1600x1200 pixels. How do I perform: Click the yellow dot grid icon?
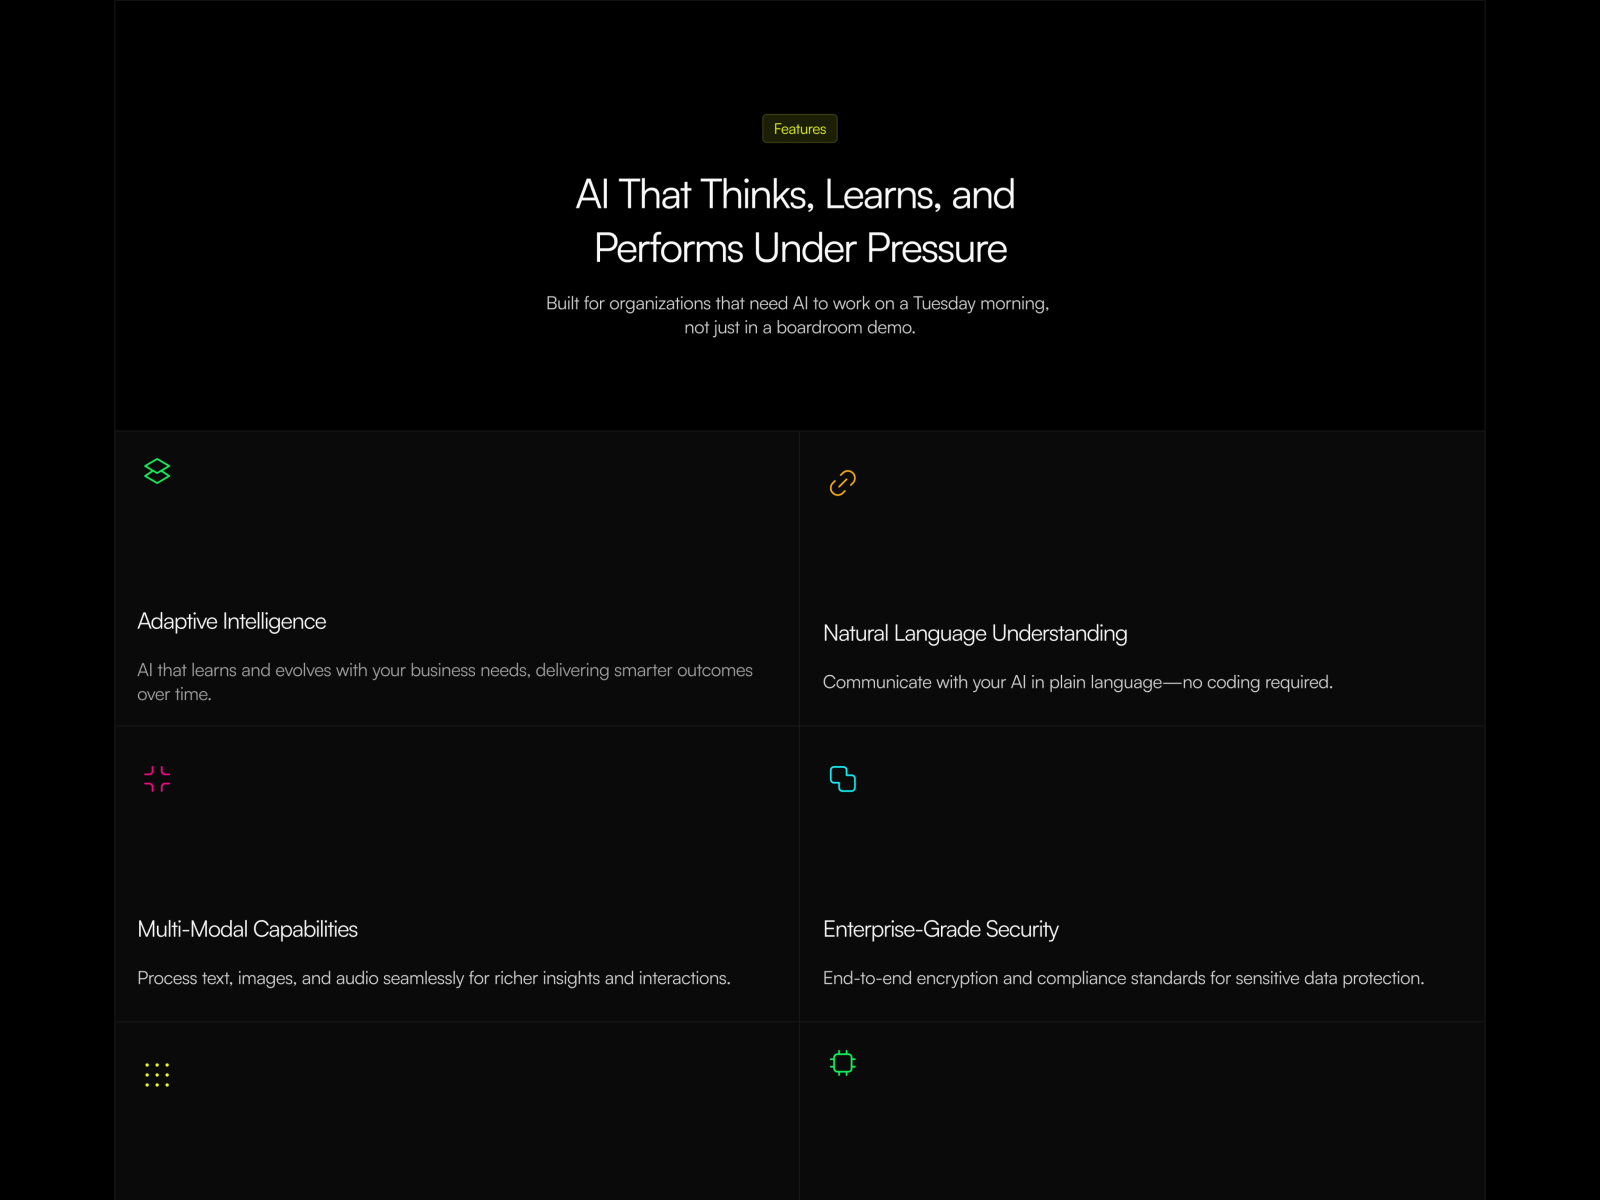[157, 1075]
